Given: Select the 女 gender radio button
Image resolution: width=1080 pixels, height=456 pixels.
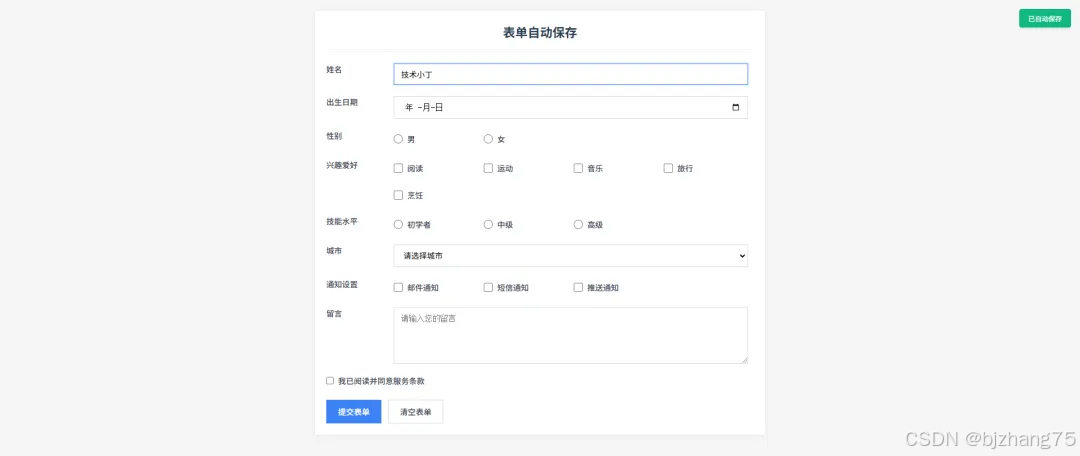Looking at the screenshot, I should click(488, 139).
